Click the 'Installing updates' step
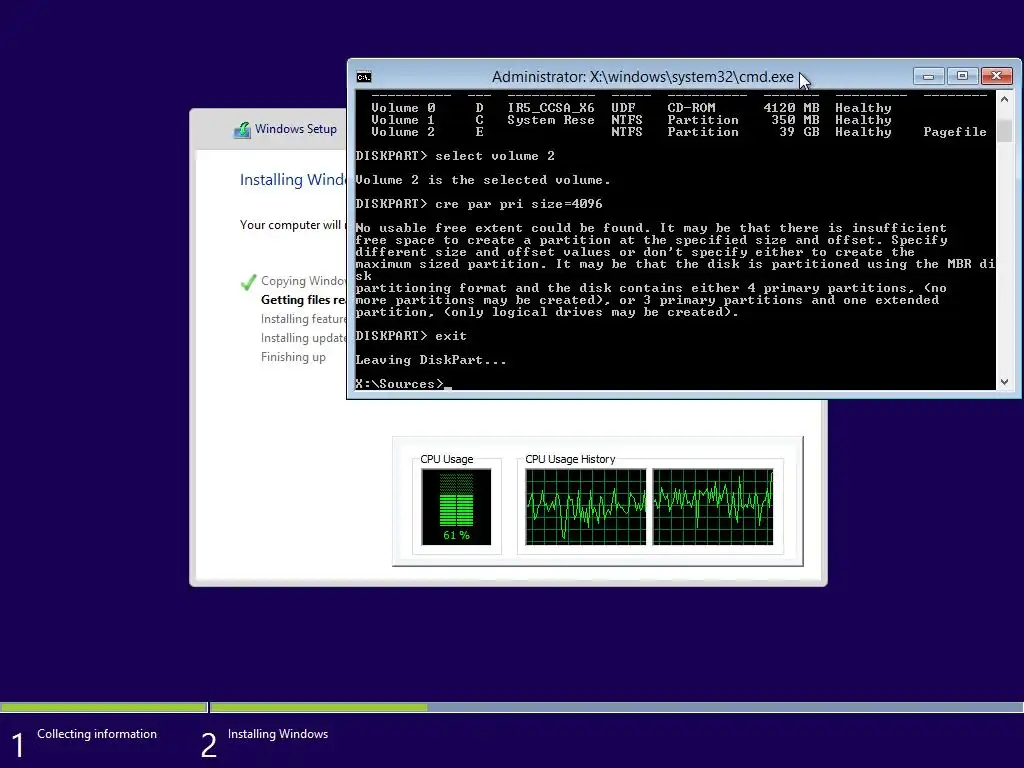The image size is (1024, 768). click(304, 338)
